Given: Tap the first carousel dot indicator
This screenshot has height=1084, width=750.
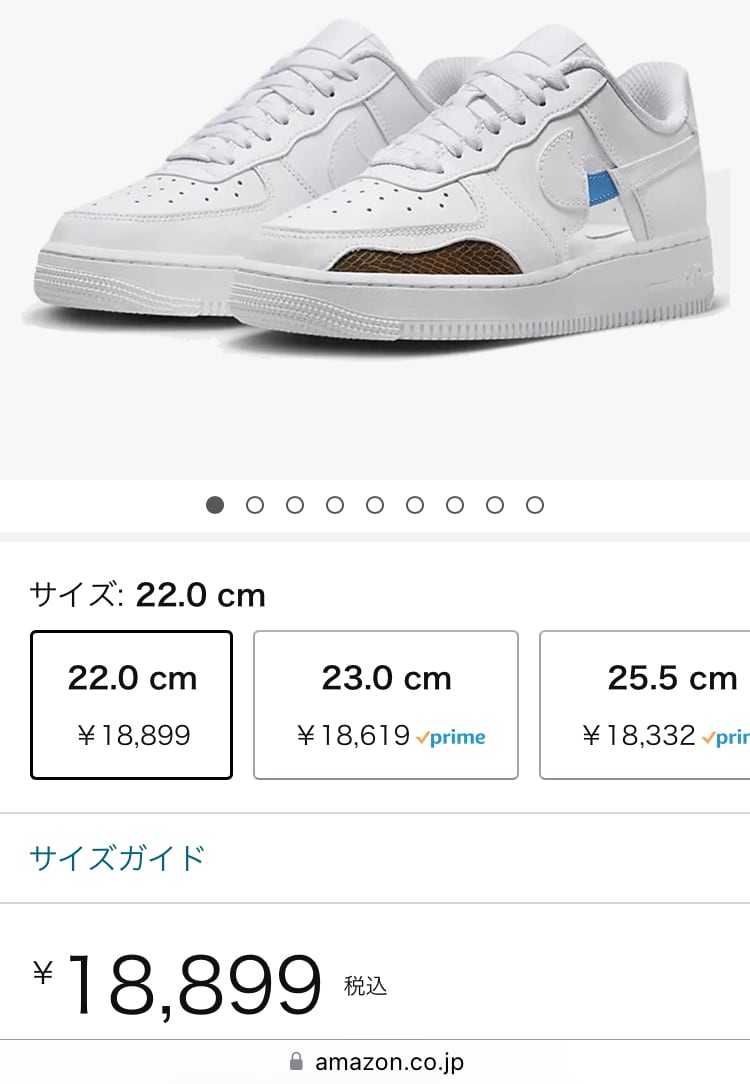Looking at the screenshot, I should (x=215, y=505).
